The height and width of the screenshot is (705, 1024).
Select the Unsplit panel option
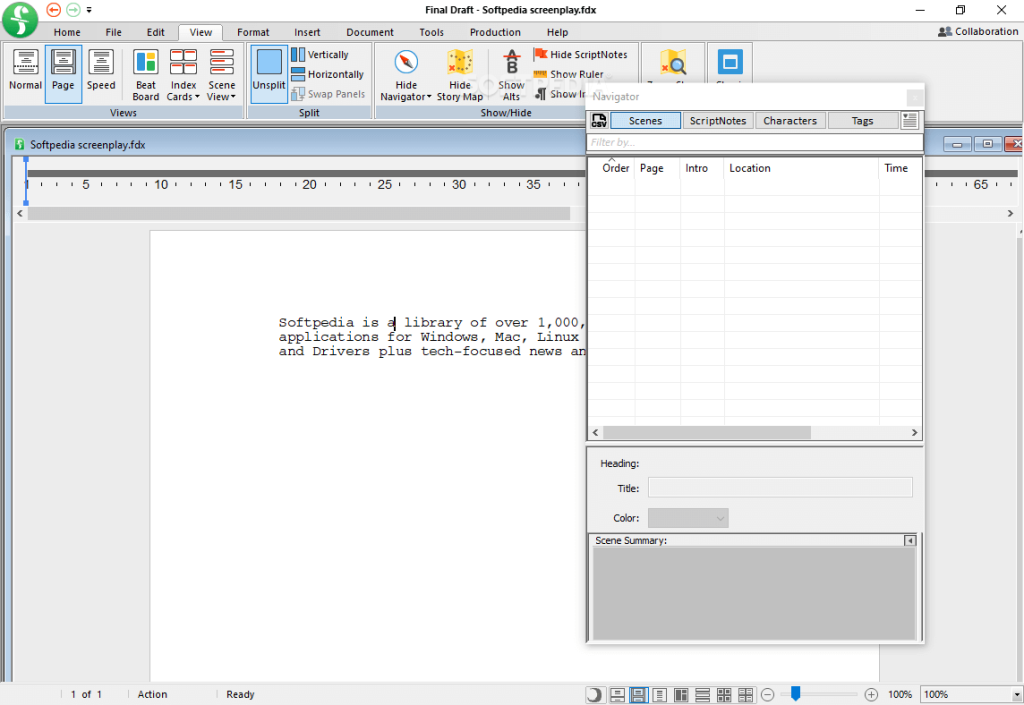[x=269, y=74]
